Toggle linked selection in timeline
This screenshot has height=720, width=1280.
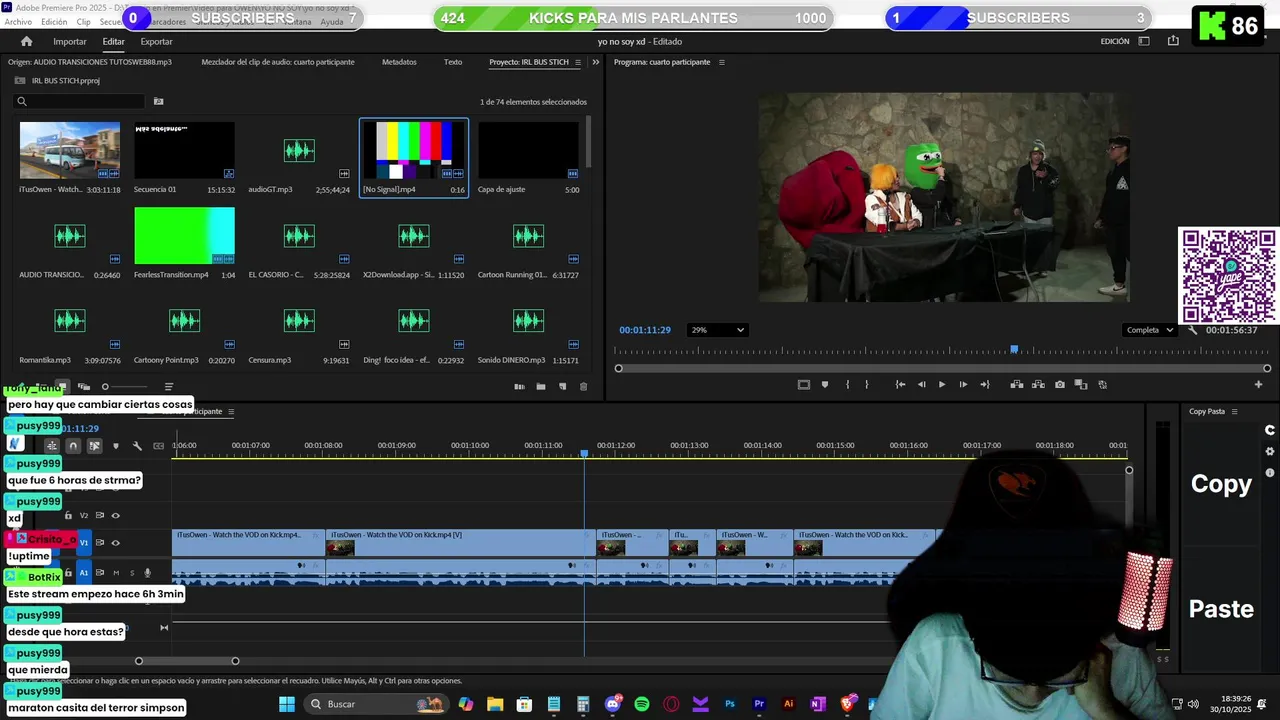95,446
